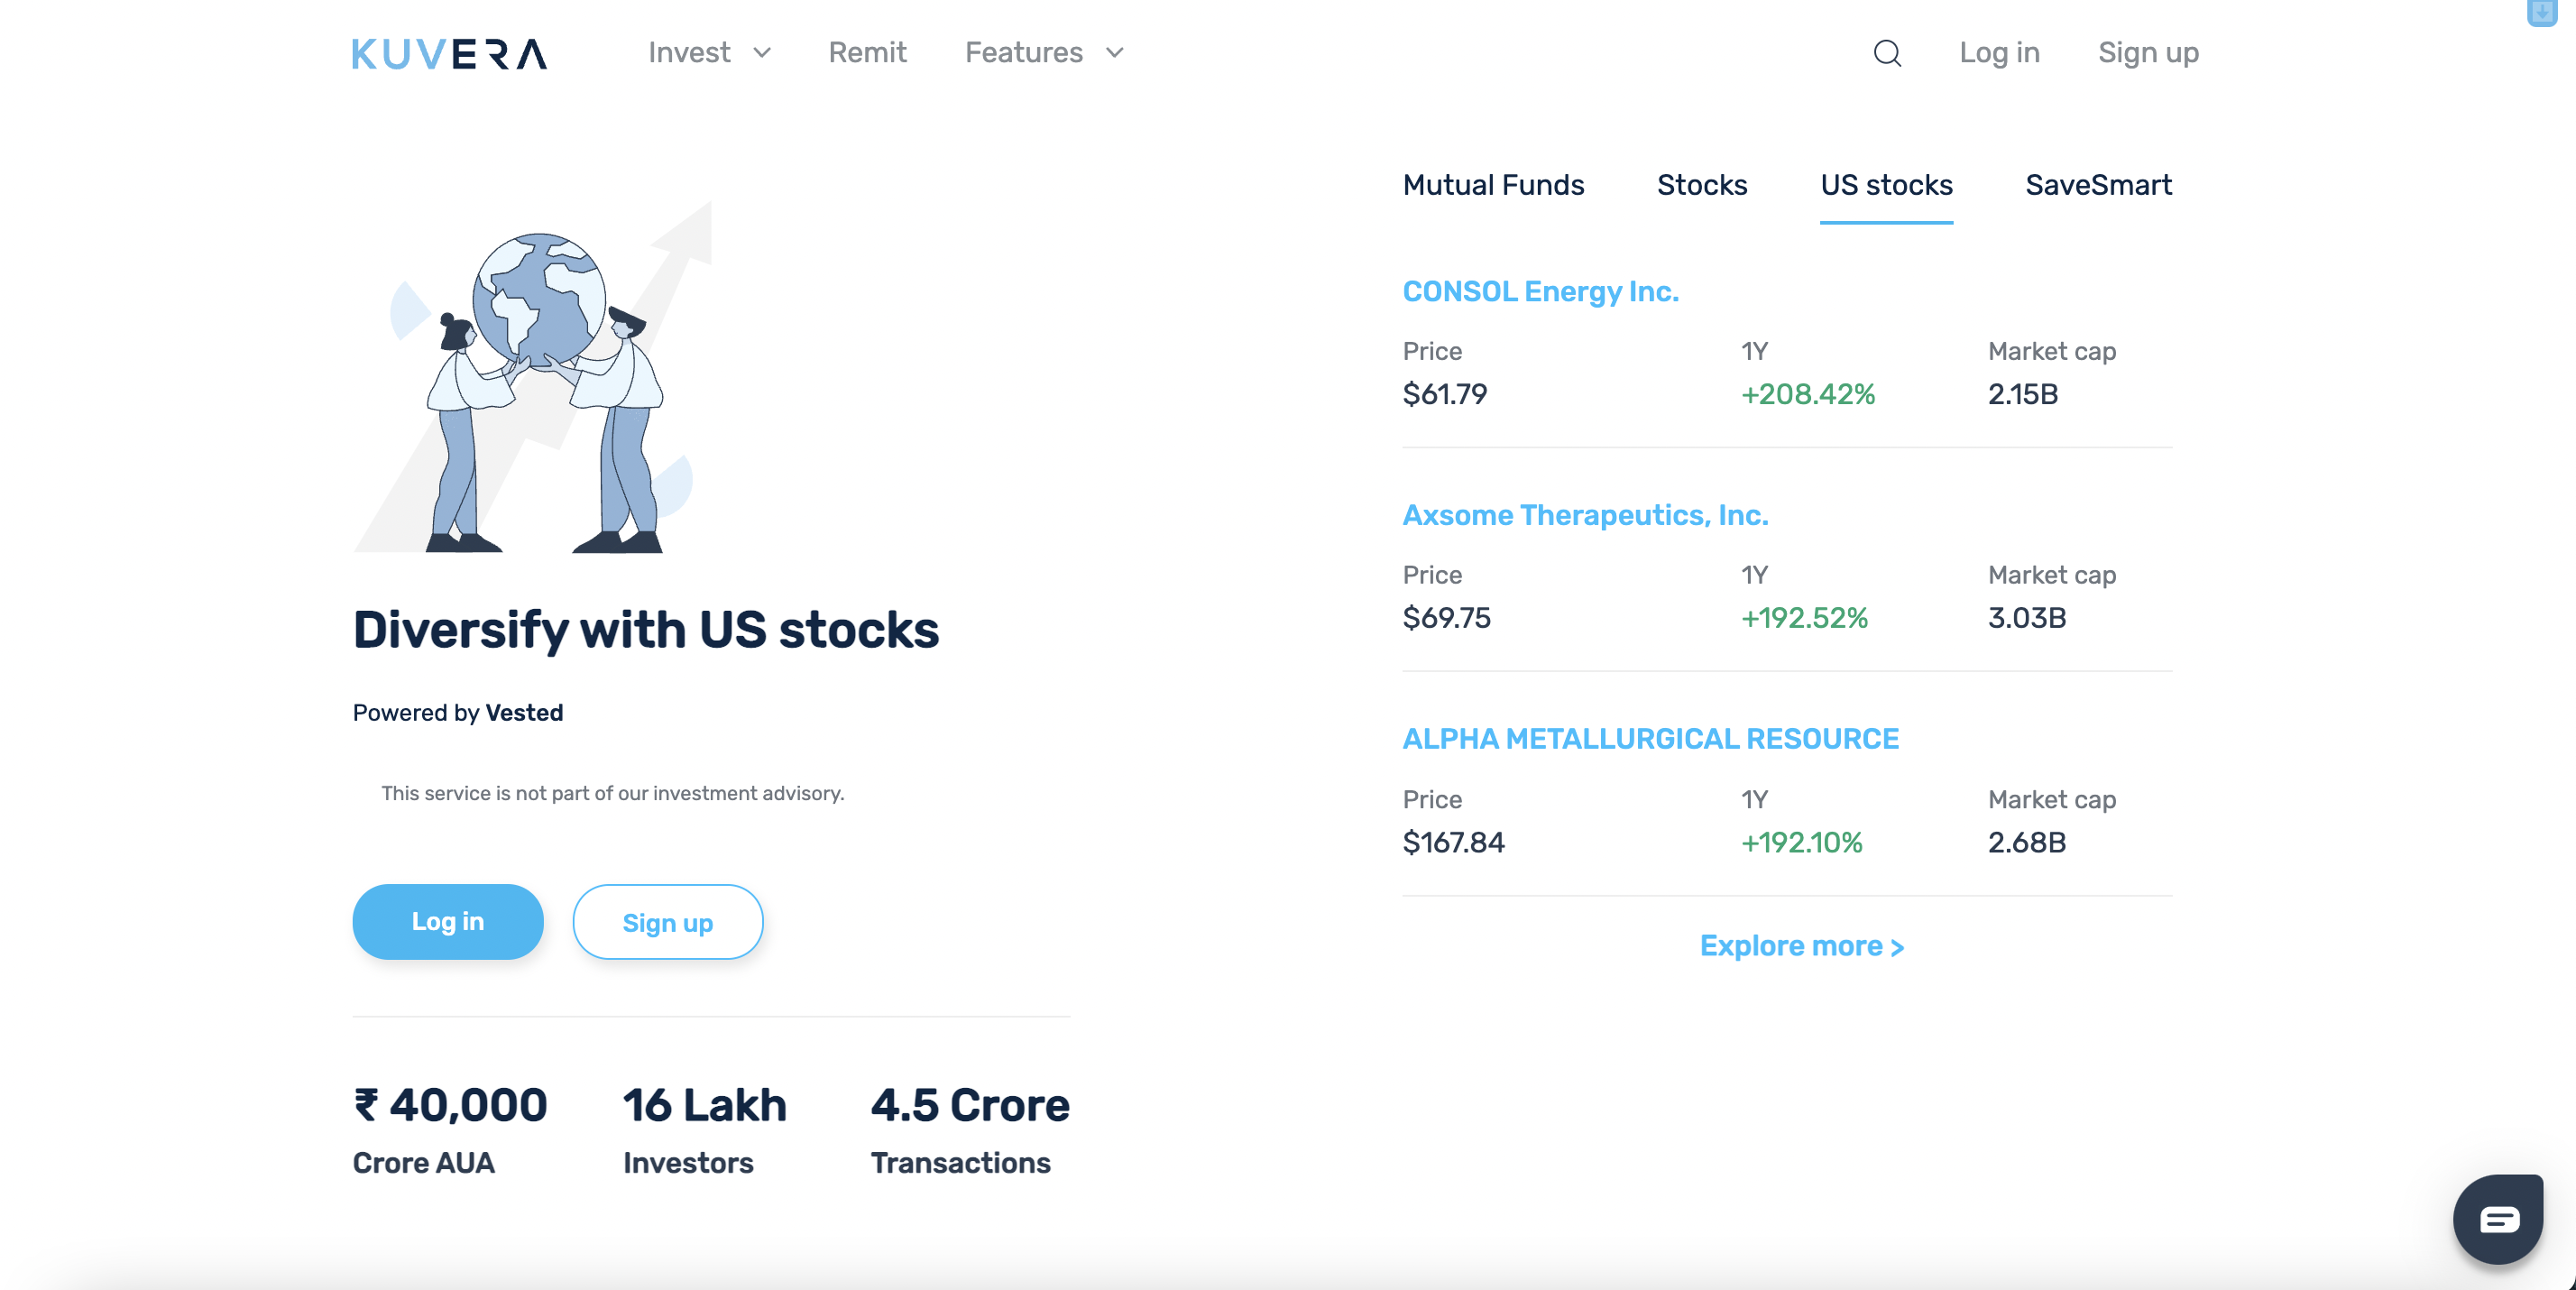Select the US stocks tab
The height and width of the screenshot is (1290, 2576).
coord(1886,185)
